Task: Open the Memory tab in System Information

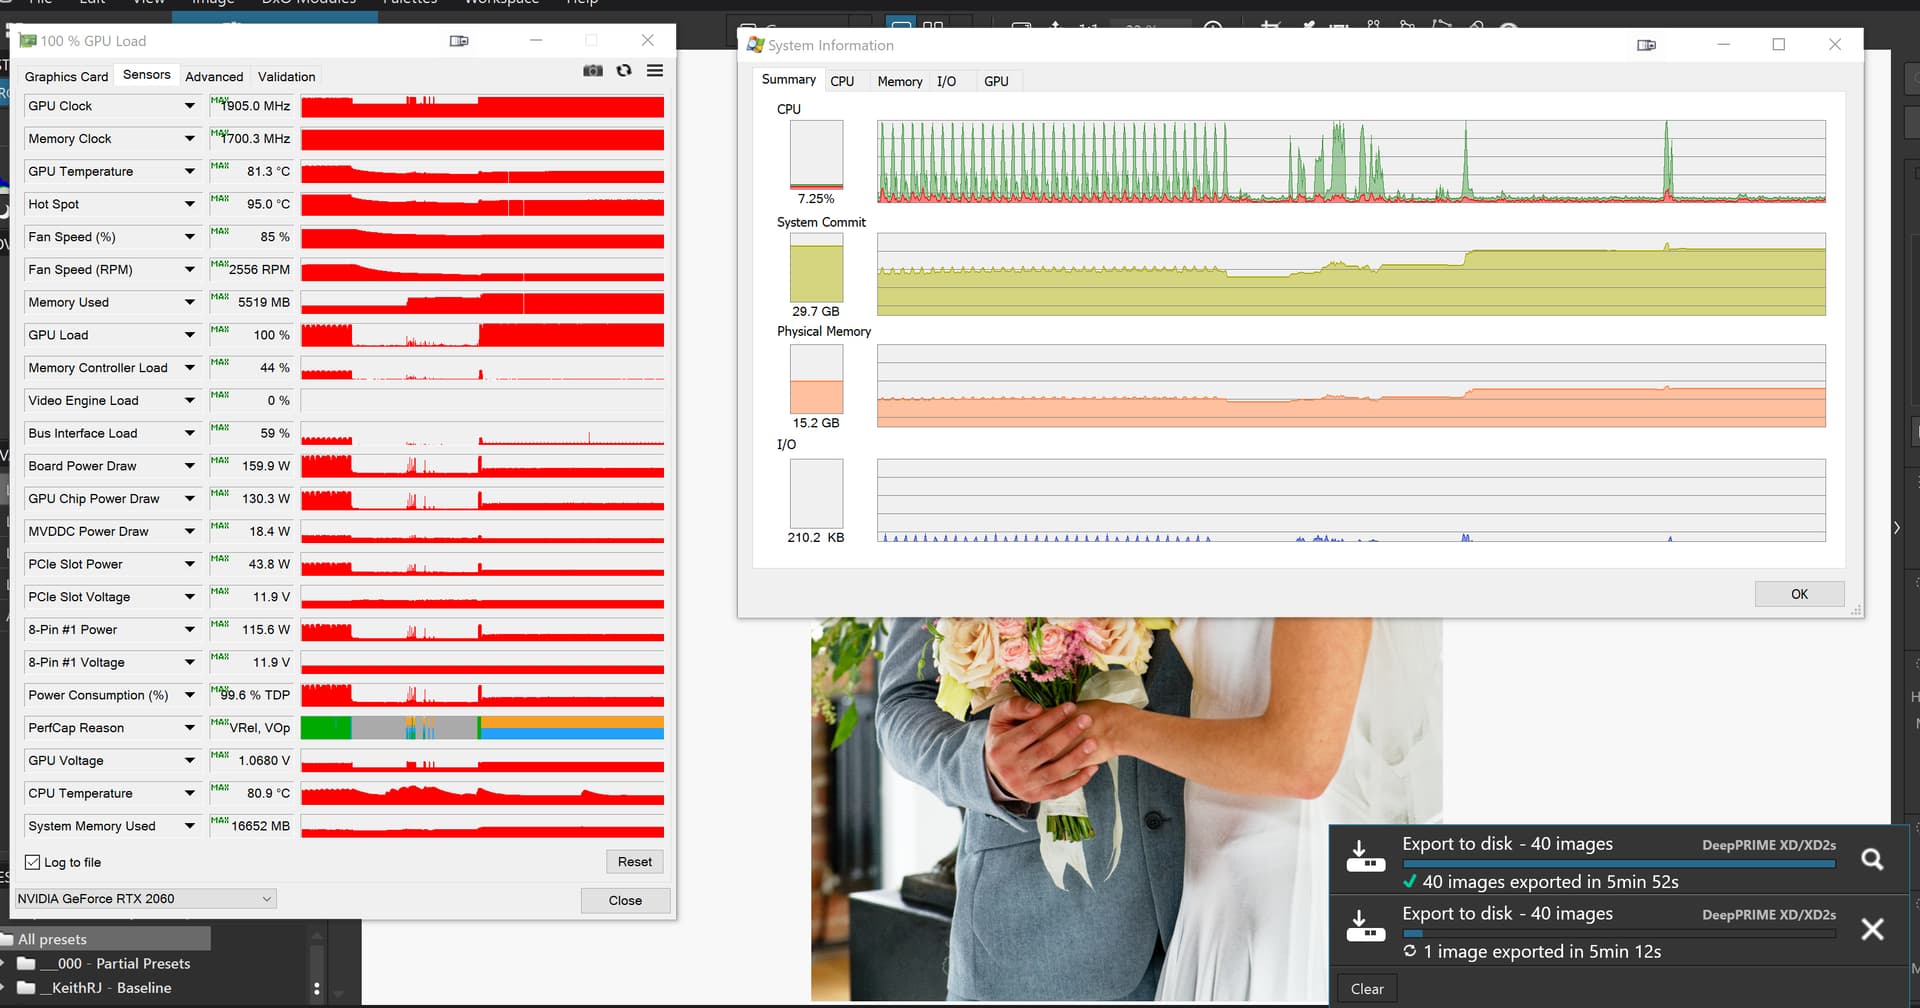Action: 899,82
